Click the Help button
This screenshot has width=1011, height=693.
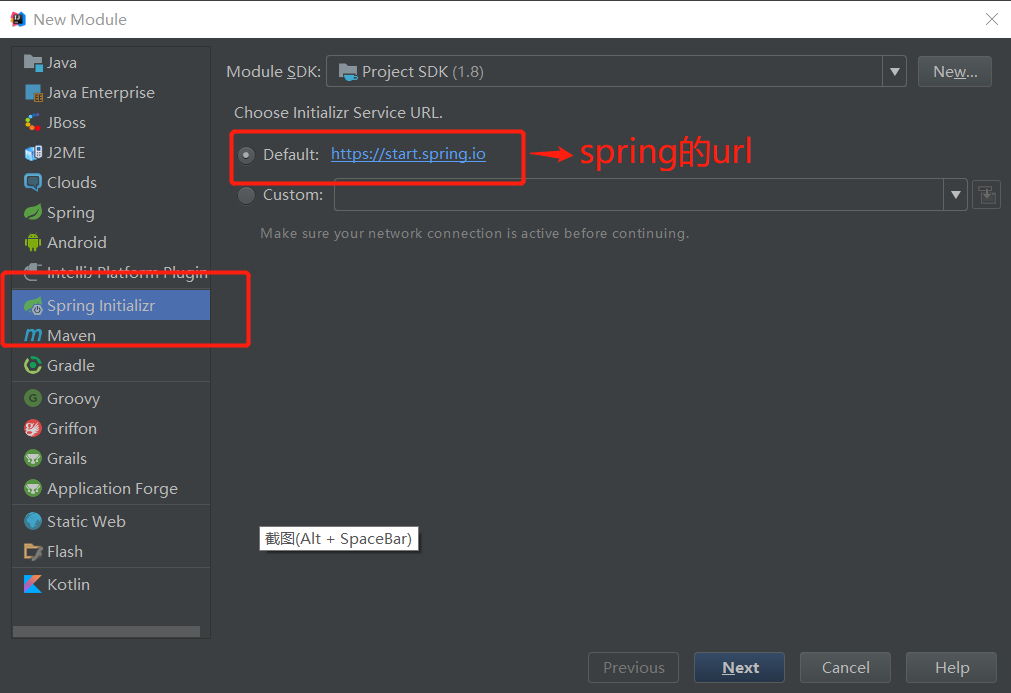[x=952, y=667]
